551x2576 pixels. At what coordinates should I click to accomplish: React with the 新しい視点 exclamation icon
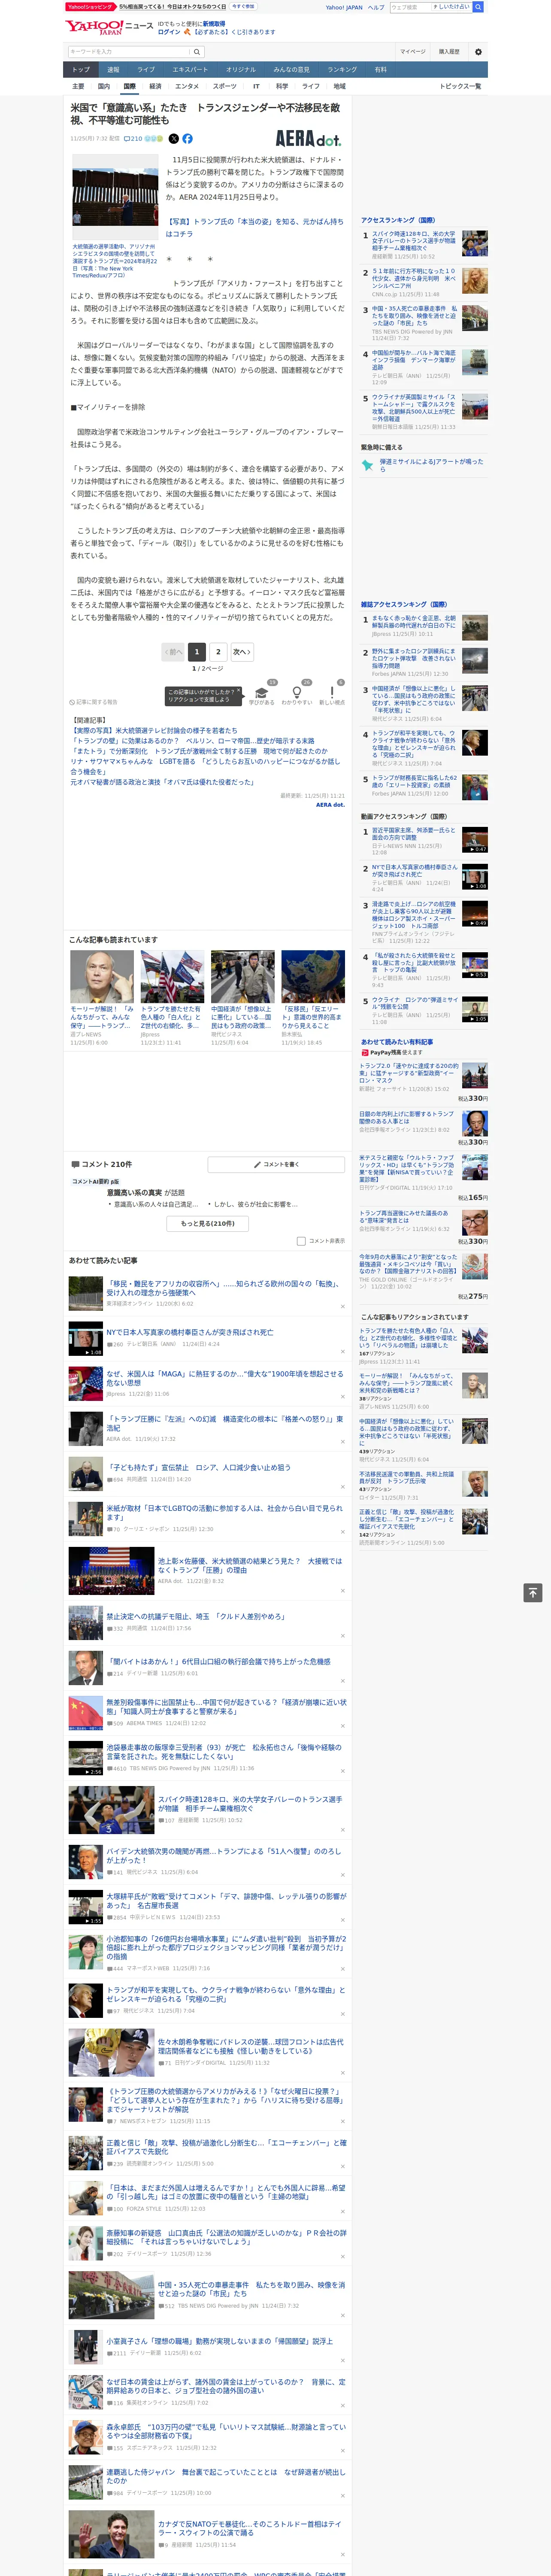coord(332,693)
